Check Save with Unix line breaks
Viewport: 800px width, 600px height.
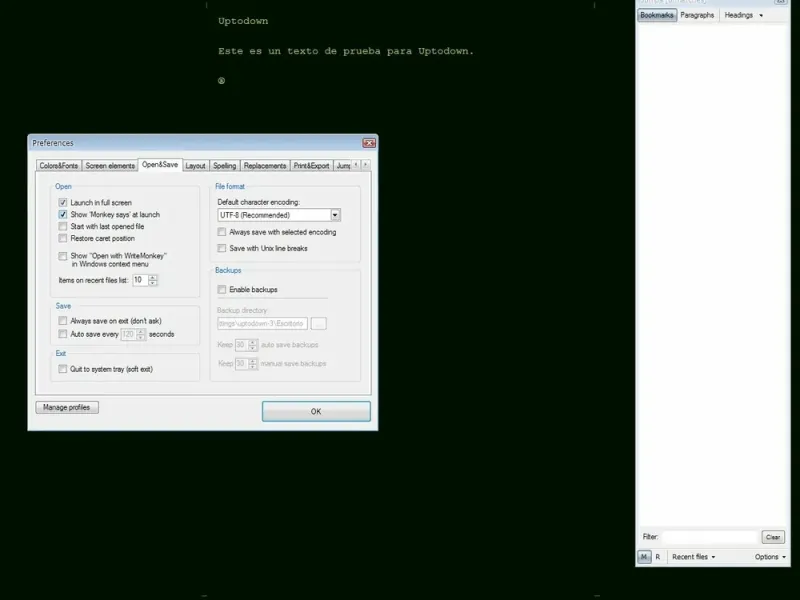click(222, 248)
